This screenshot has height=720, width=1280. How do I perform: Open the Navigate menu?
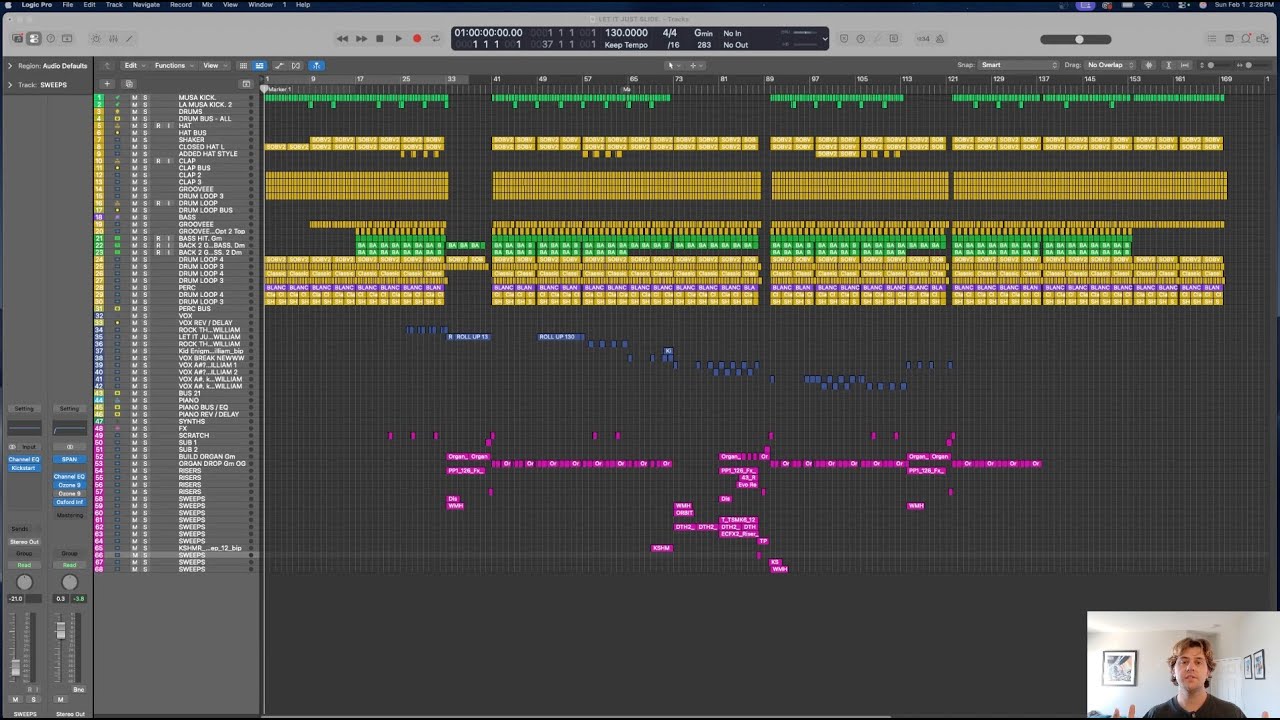click(146, 5)
